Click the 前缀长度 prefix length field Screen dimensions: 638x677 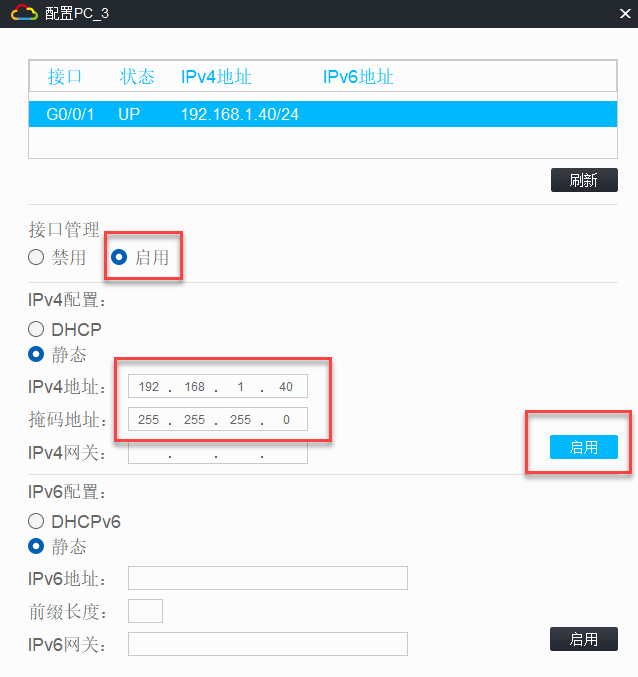pyautogui.click(x=145, y=611)
